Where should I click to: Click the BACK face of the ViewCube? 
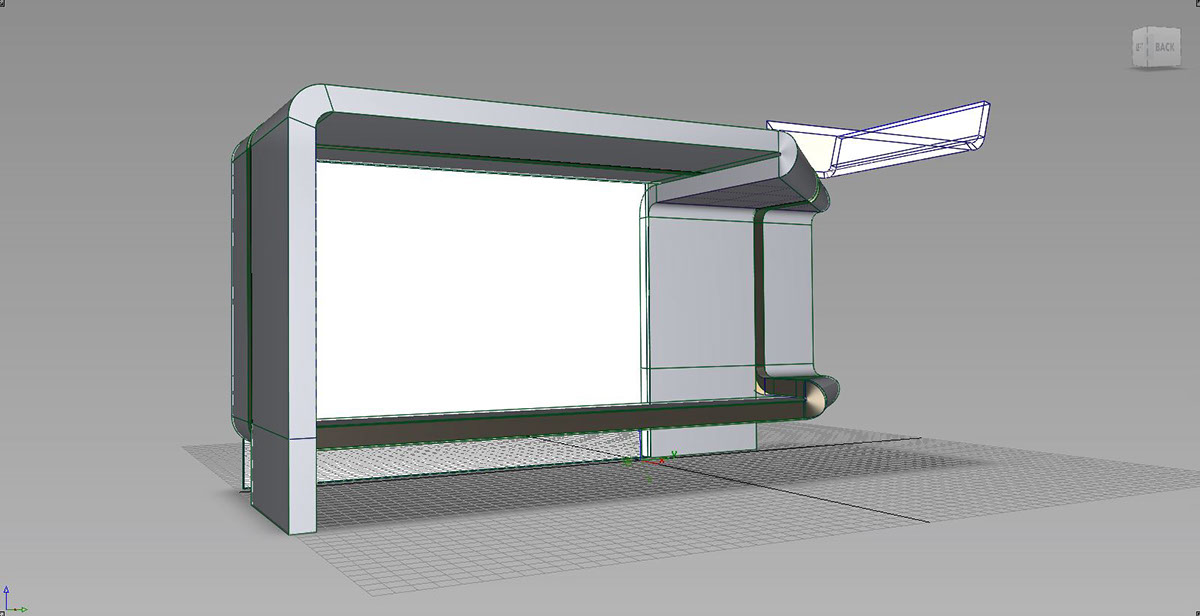pos(1164,47)
